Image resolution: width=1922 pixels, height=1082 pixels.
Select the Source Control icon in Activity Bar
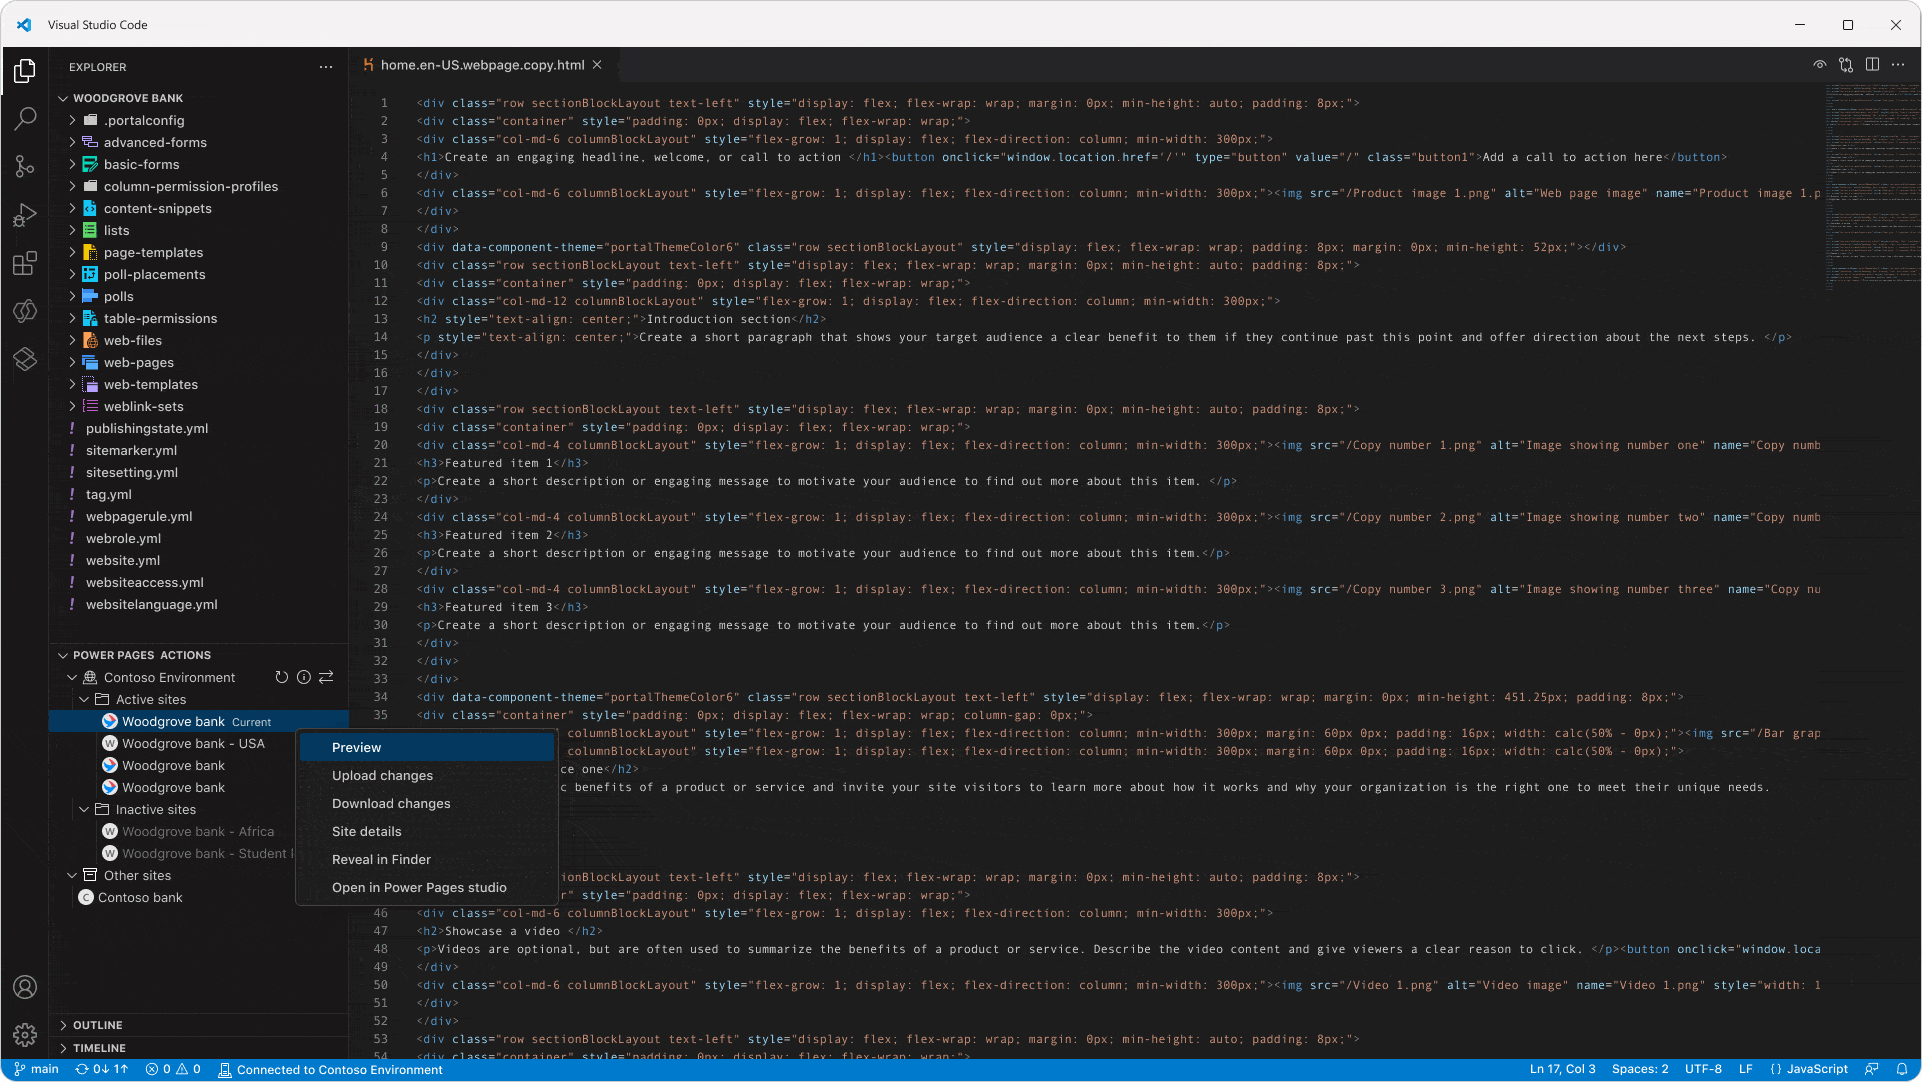point(25,167)
